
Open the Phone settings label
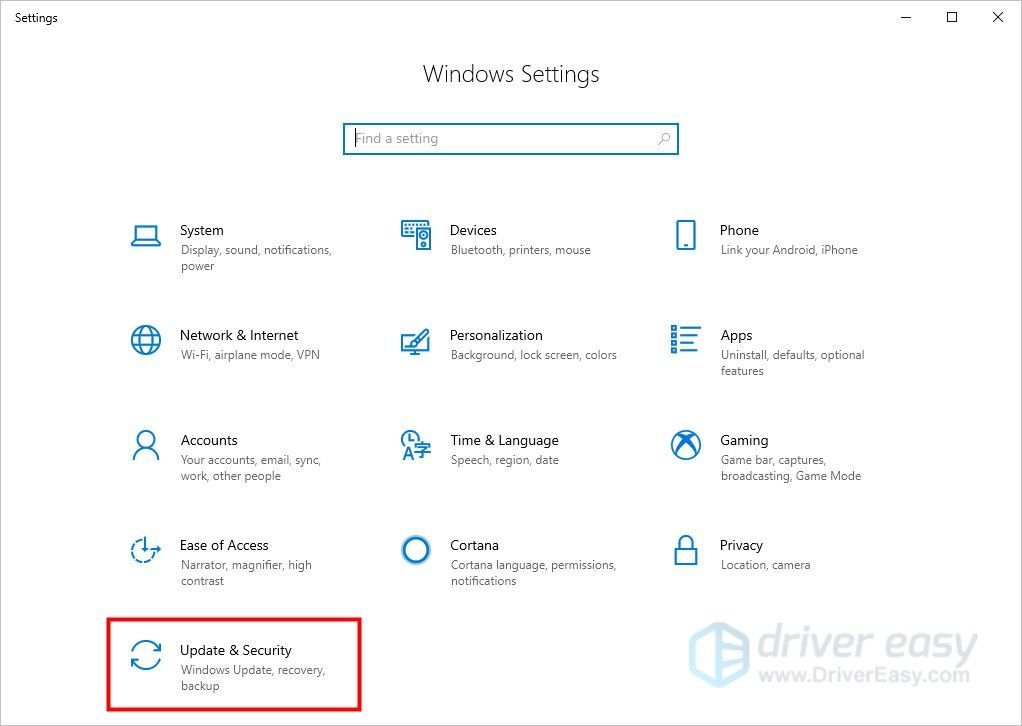coord(739,230)
